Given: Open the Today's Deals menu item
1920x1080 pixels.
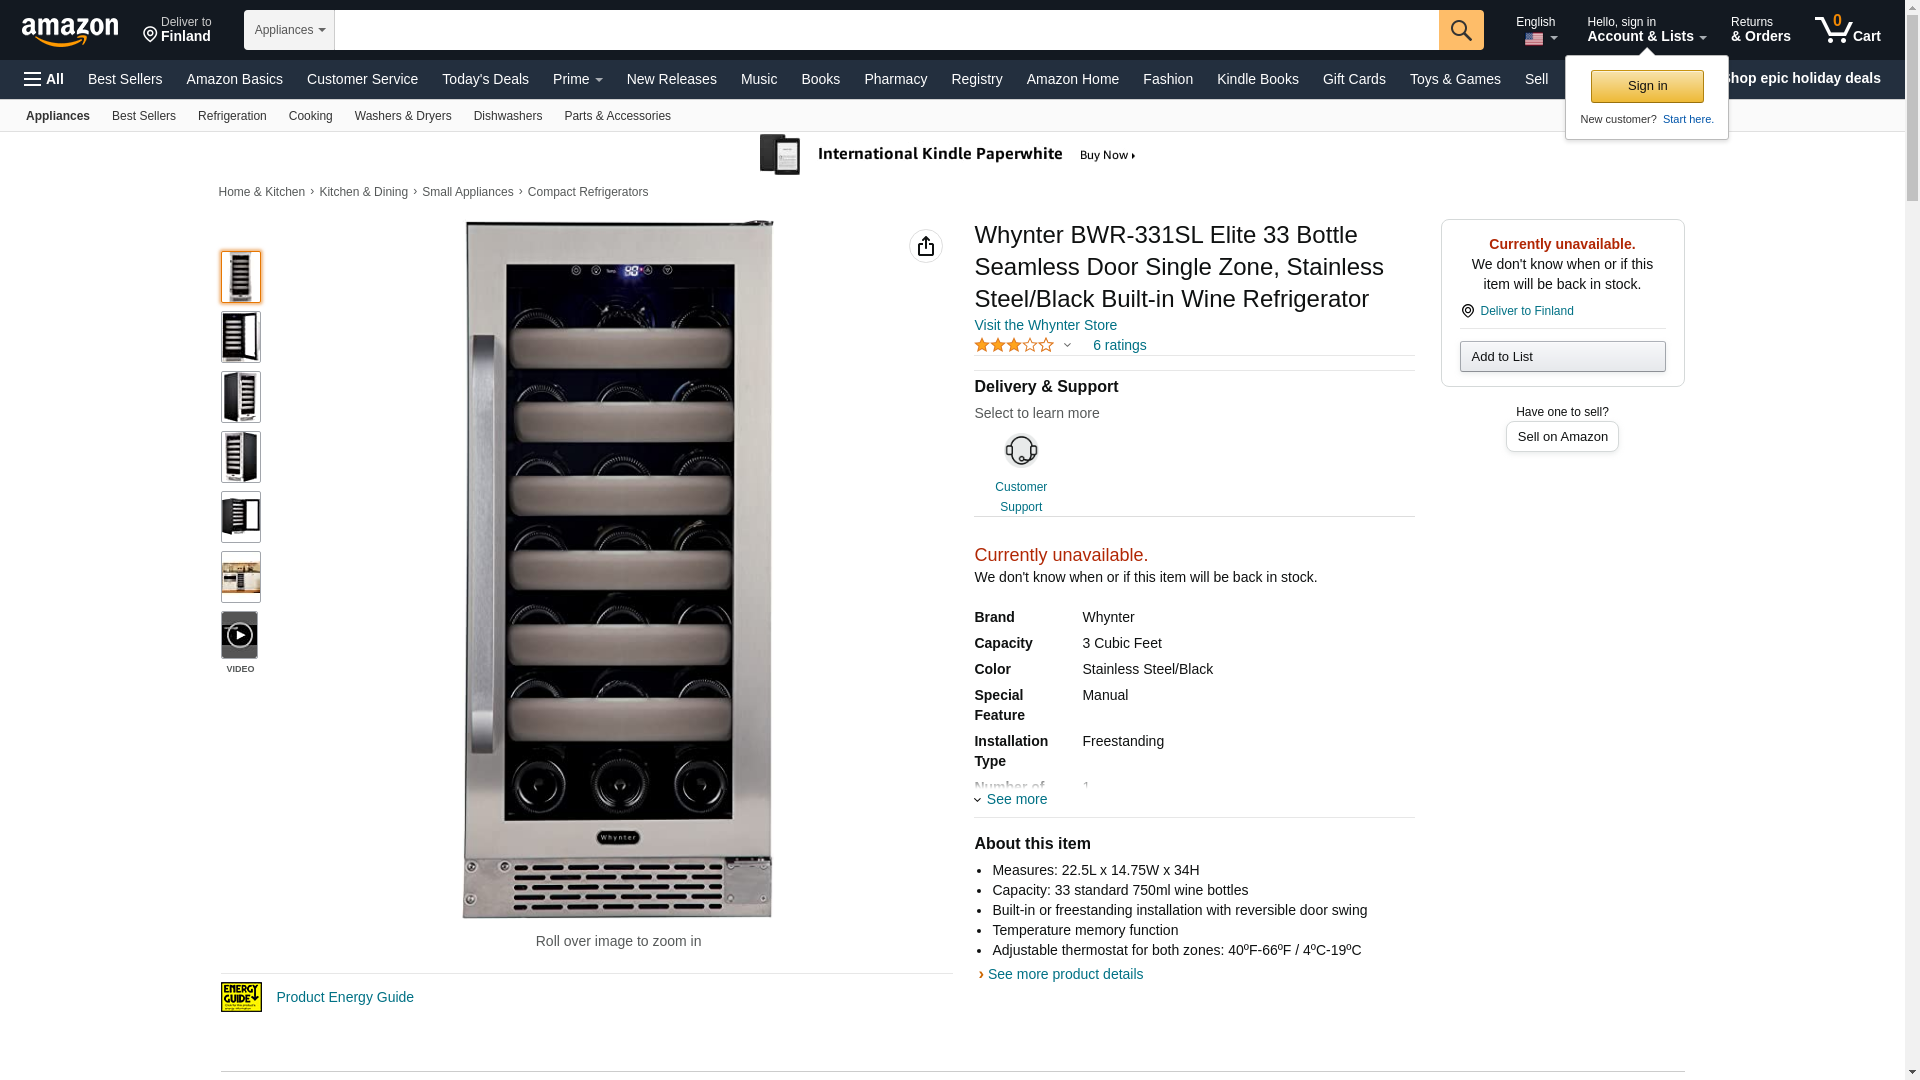Looking at the screenshot, I should pyautogui.click(x=485, y=79).
